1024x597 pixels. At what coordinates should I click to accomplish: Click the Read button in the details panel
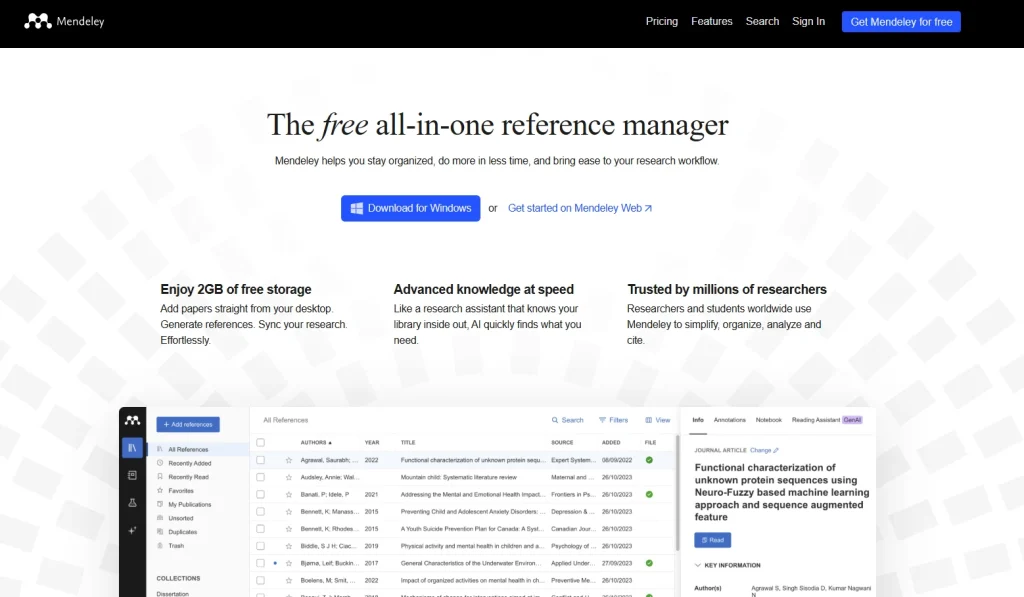[712, 540]
